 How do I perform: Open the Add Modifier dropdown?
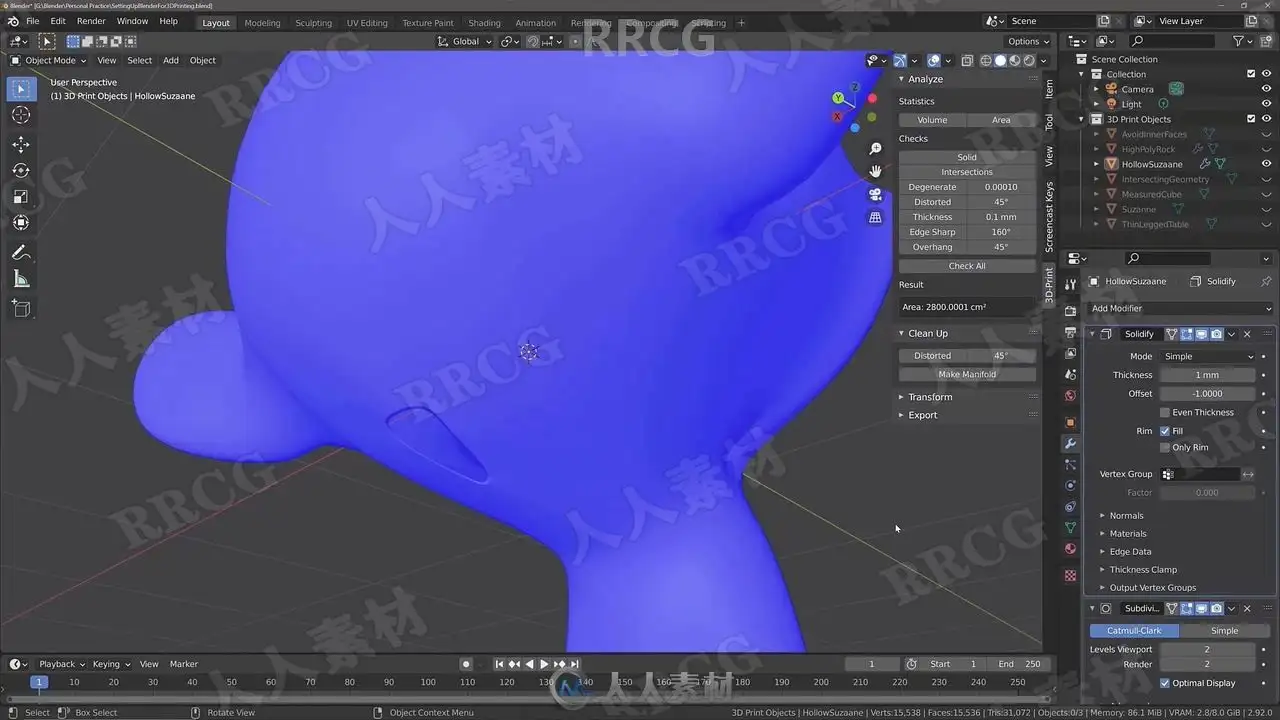[x=1180, y=308]
